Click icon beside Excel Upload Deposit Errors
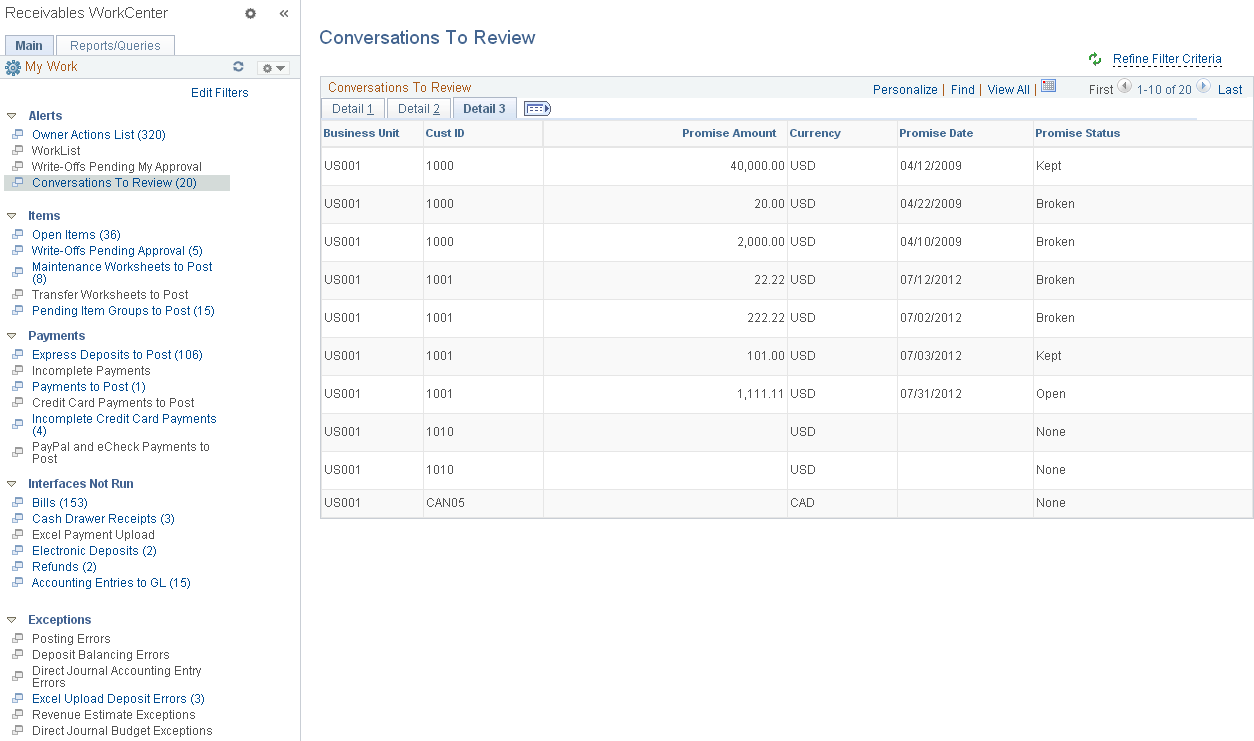Viewport: 1254px width, 741px height. tap(17, 698)
